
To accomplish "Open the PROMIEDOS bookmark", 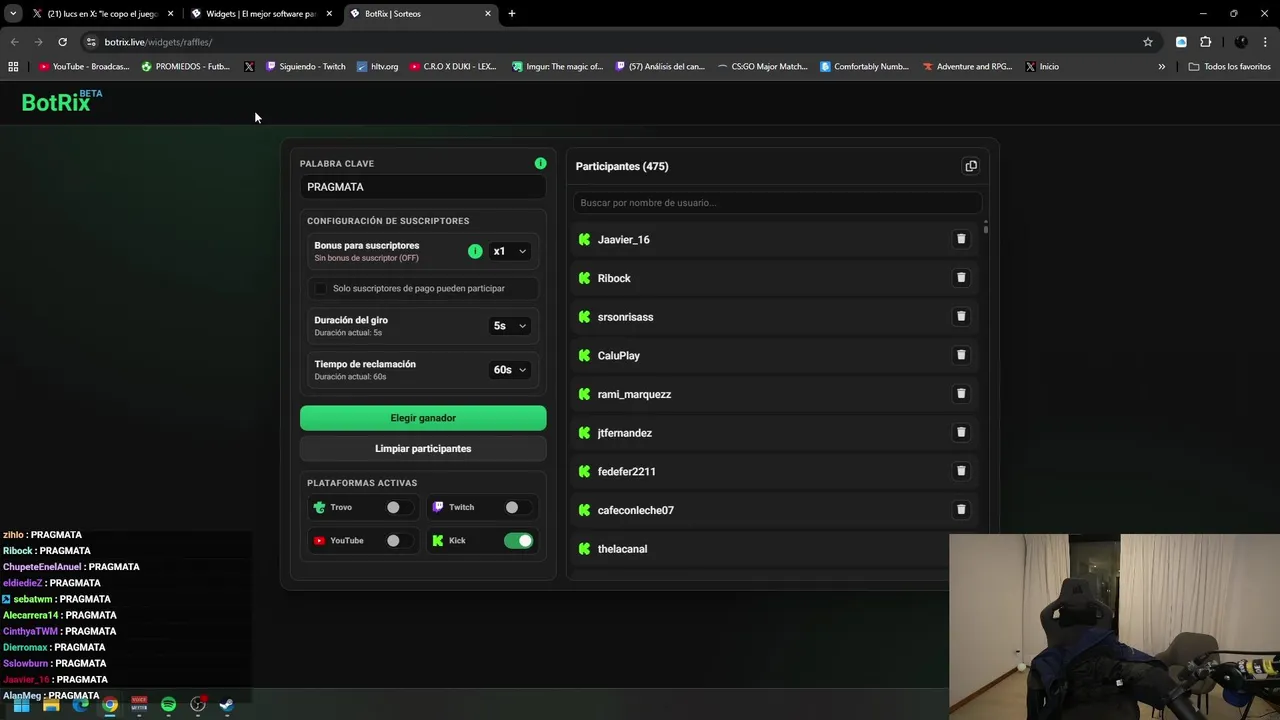I will point(186,67).
